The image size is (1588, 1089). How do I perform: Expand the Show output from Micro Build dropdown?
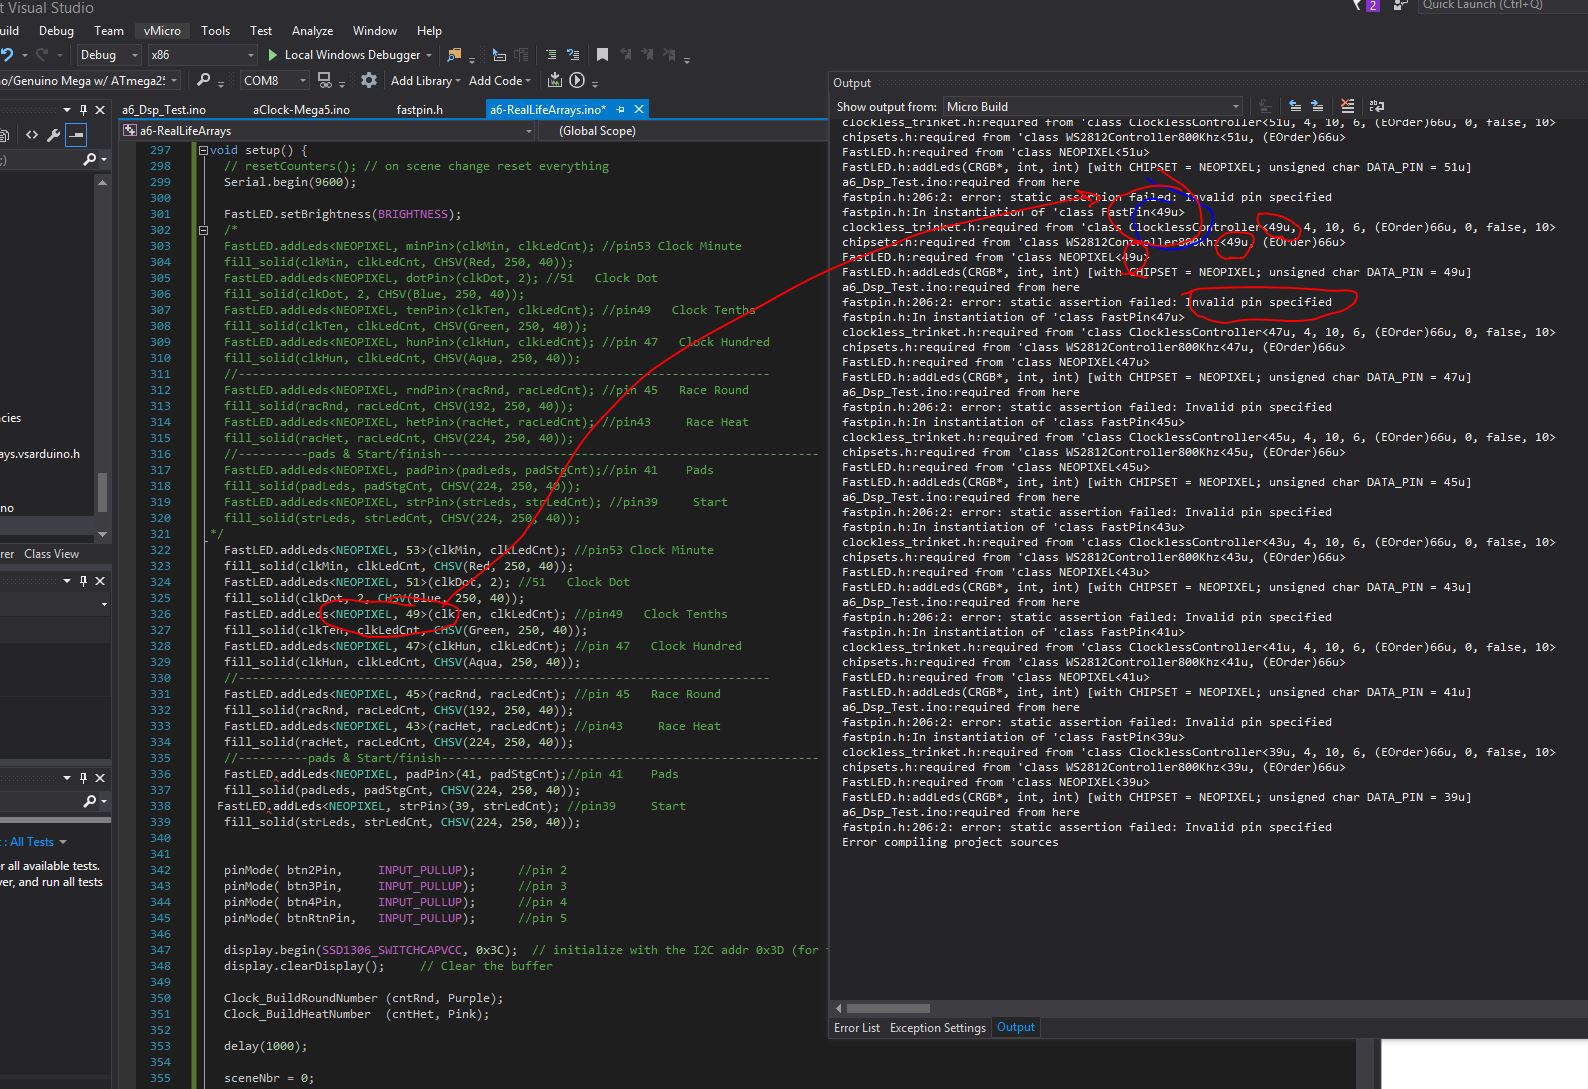point(1235,106)
